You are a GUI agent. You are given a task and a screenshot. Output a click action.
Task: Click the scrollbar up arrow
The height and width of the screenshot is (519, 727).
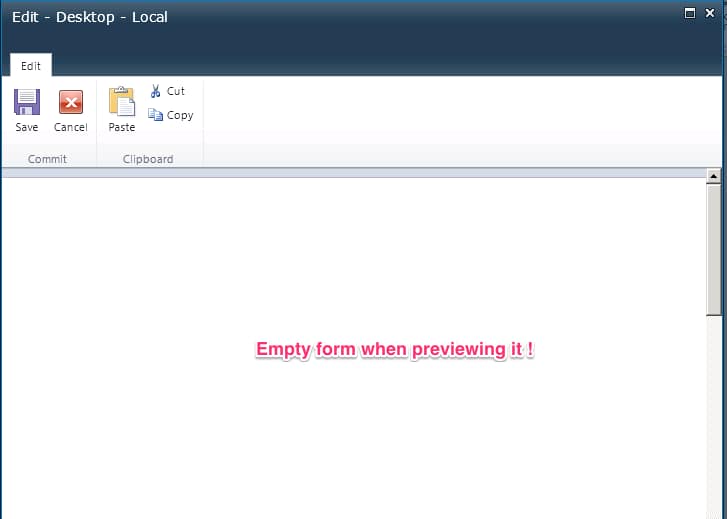pyautogui.click(x=714, y=177)
